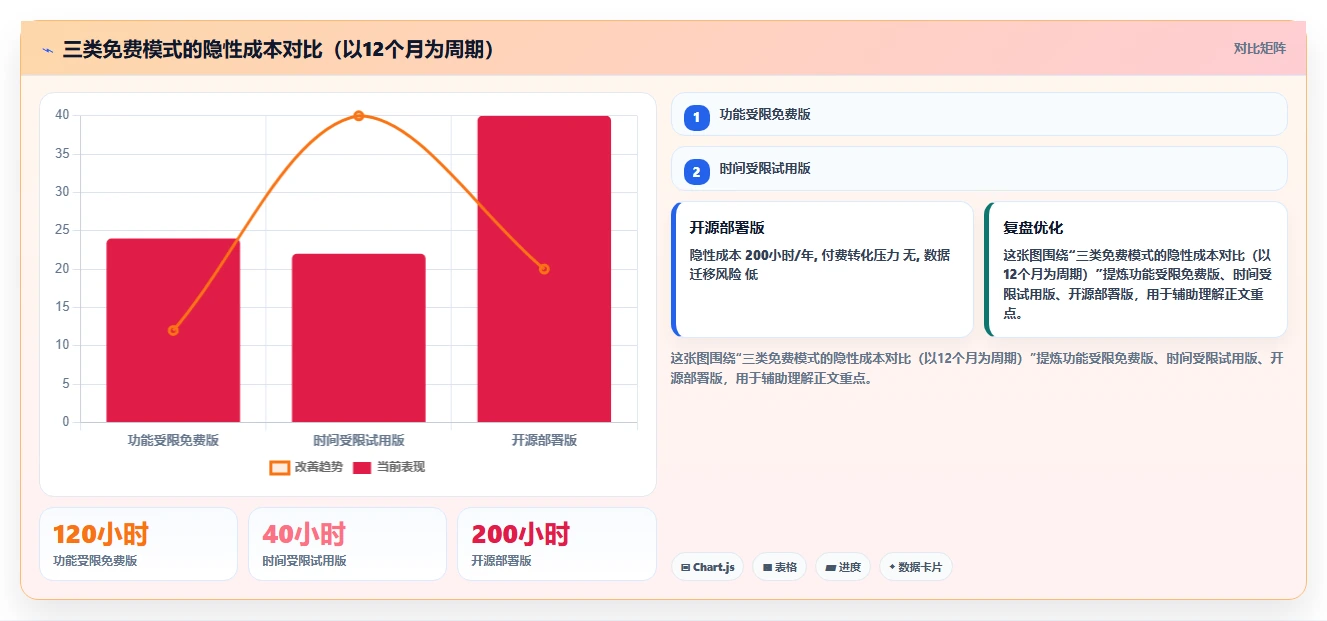Click the 对比矩阵 label in header
This screenshot has width=1327, height=621.
1259,48
